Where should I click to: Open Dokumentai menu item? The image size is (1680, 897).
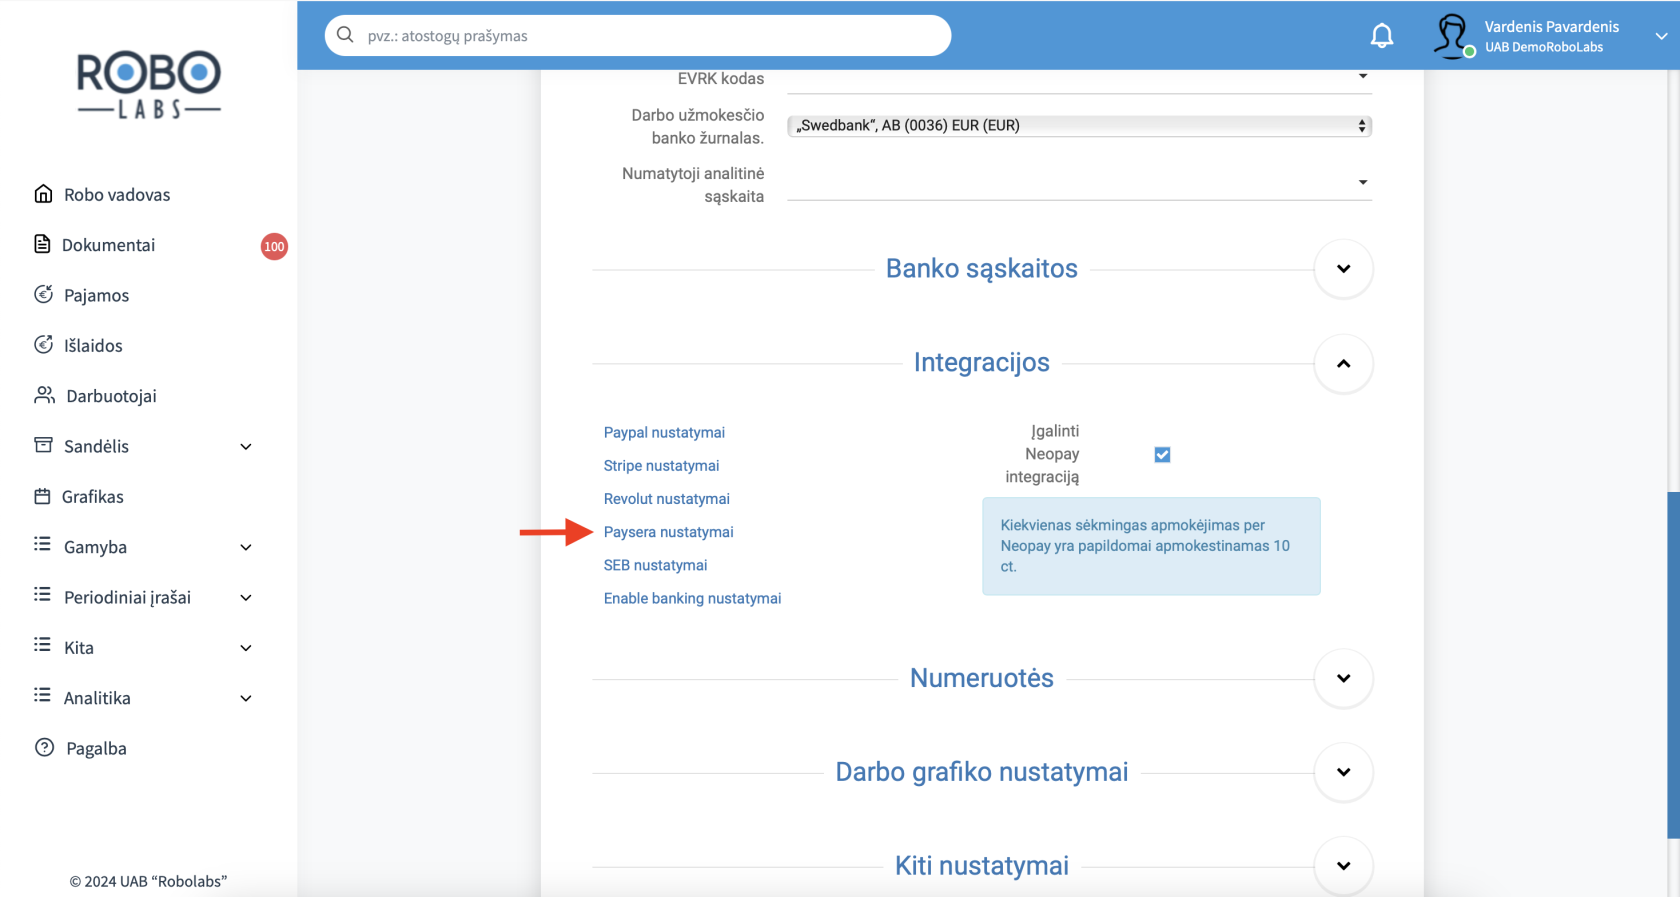(x=108, y=245)
